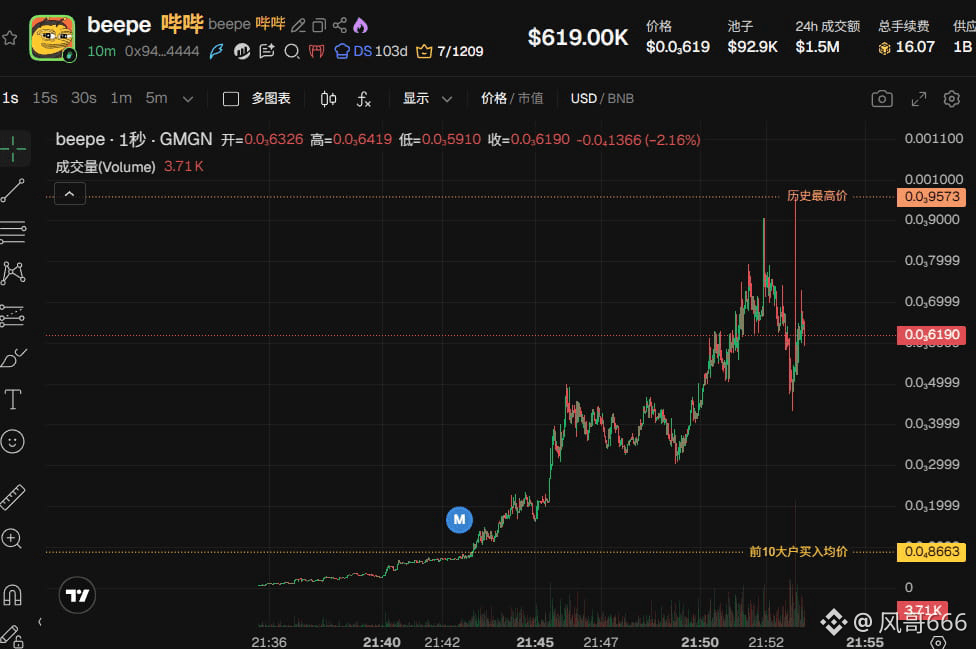Open the chart analytics circle icon
The width and height of the screenshot is (976, 649).
pos(242,51)
